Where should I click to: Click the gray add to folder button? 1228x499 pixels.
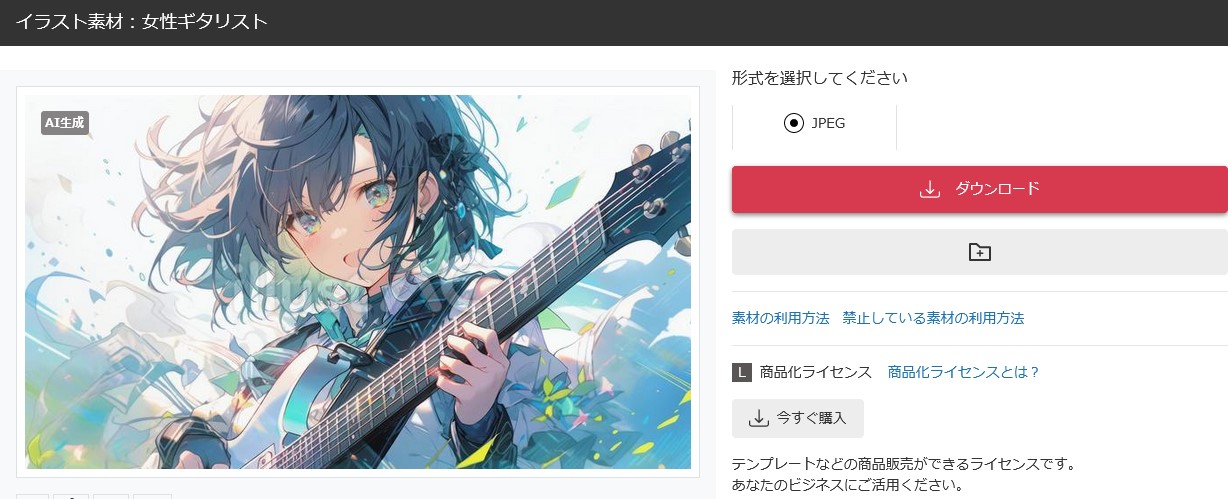980,252
